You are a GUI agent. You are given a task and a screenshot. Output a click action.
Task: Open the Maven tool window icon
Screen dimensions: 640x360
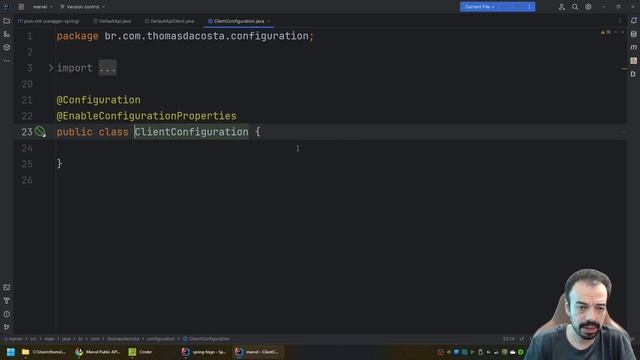point(633,47)
